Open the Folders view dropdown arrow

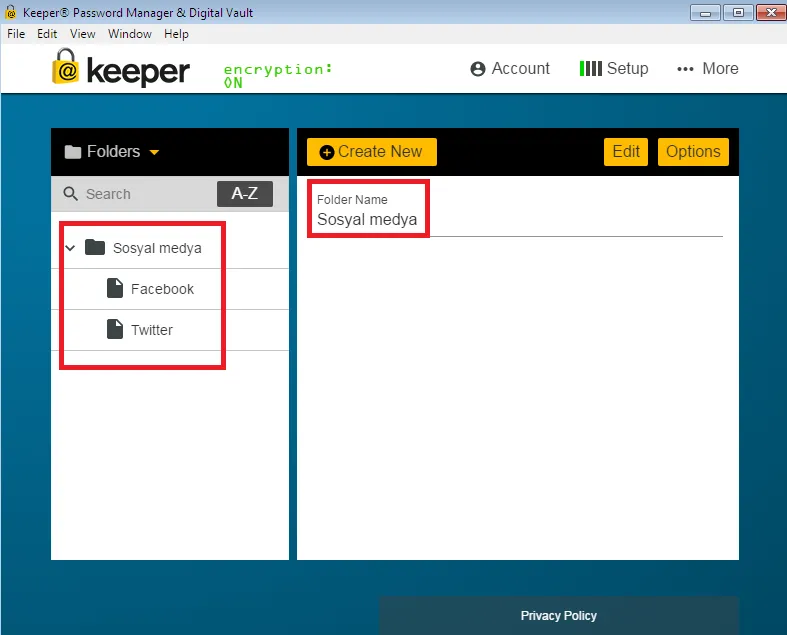click(154, 152)
